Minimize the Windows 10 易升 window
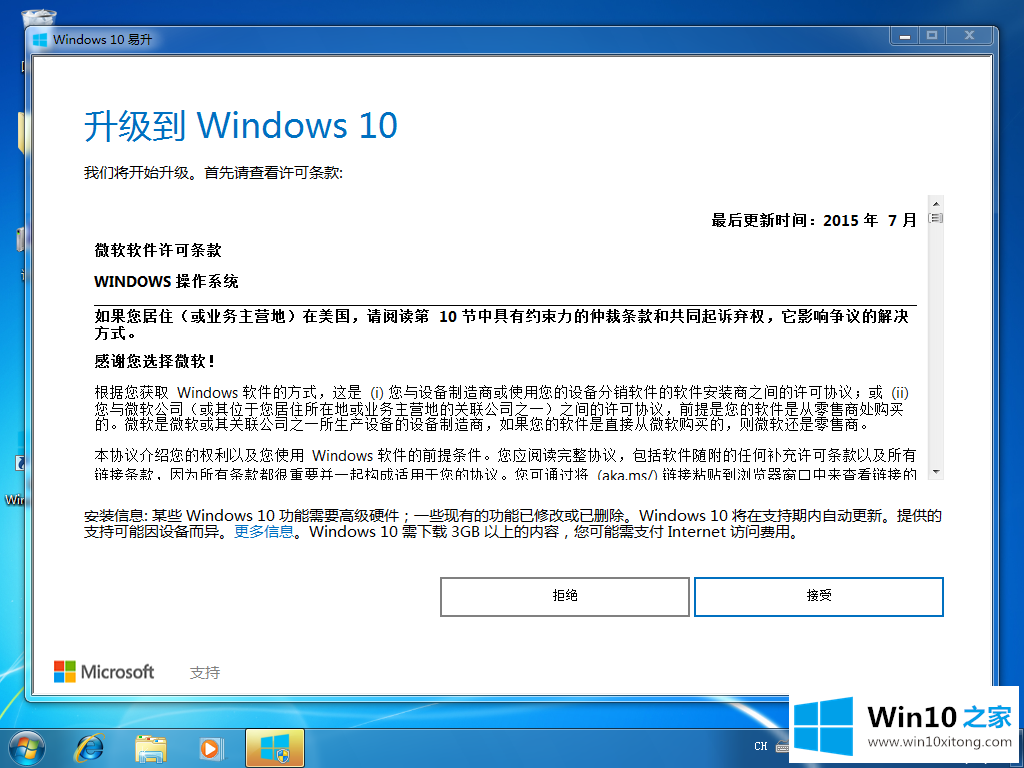The height and width of the screenshot is (768, 1024). coord(904,36)
